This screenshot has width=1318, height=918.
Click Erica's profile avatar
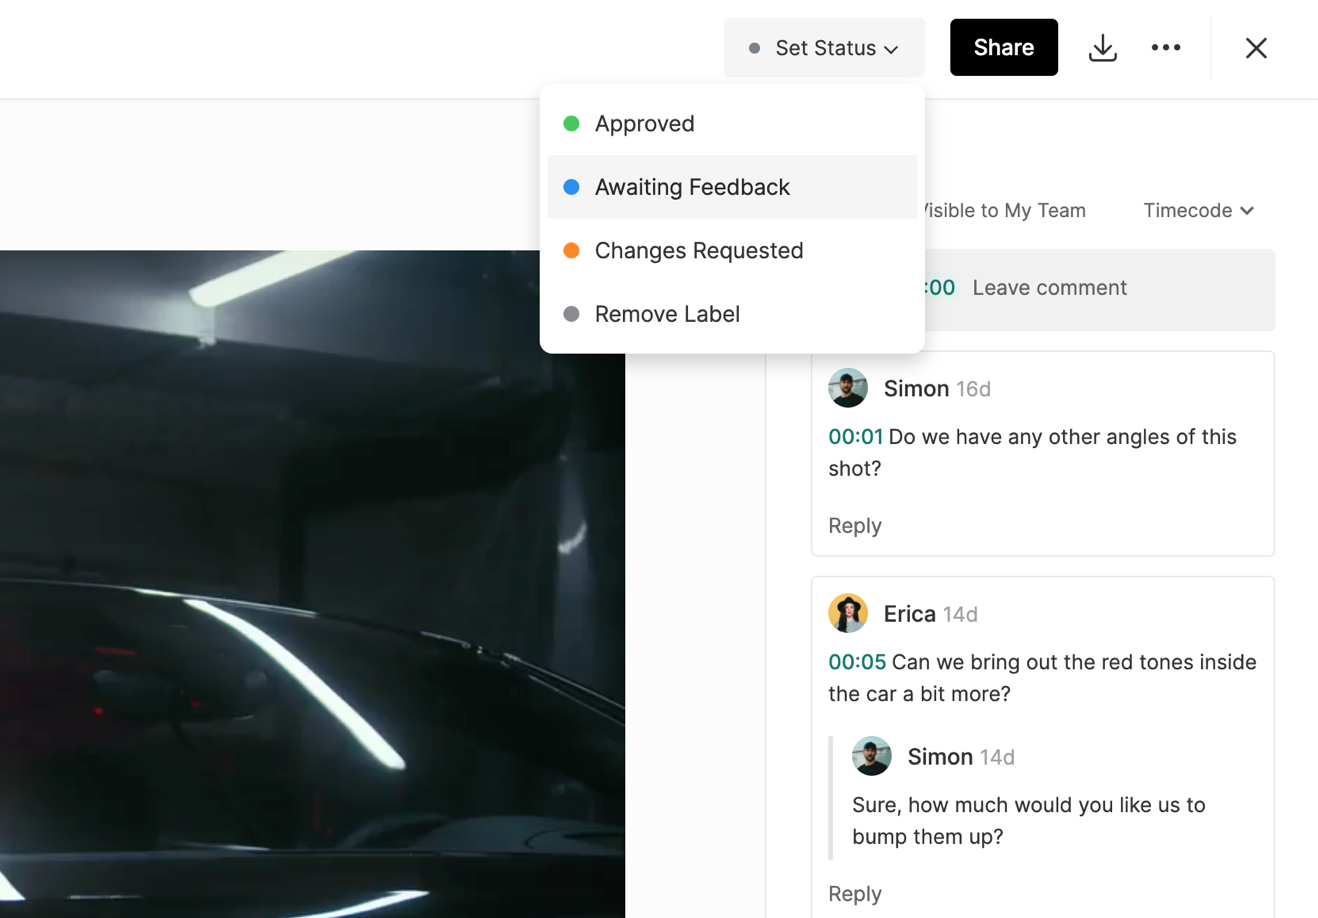(x=848, y=613)
